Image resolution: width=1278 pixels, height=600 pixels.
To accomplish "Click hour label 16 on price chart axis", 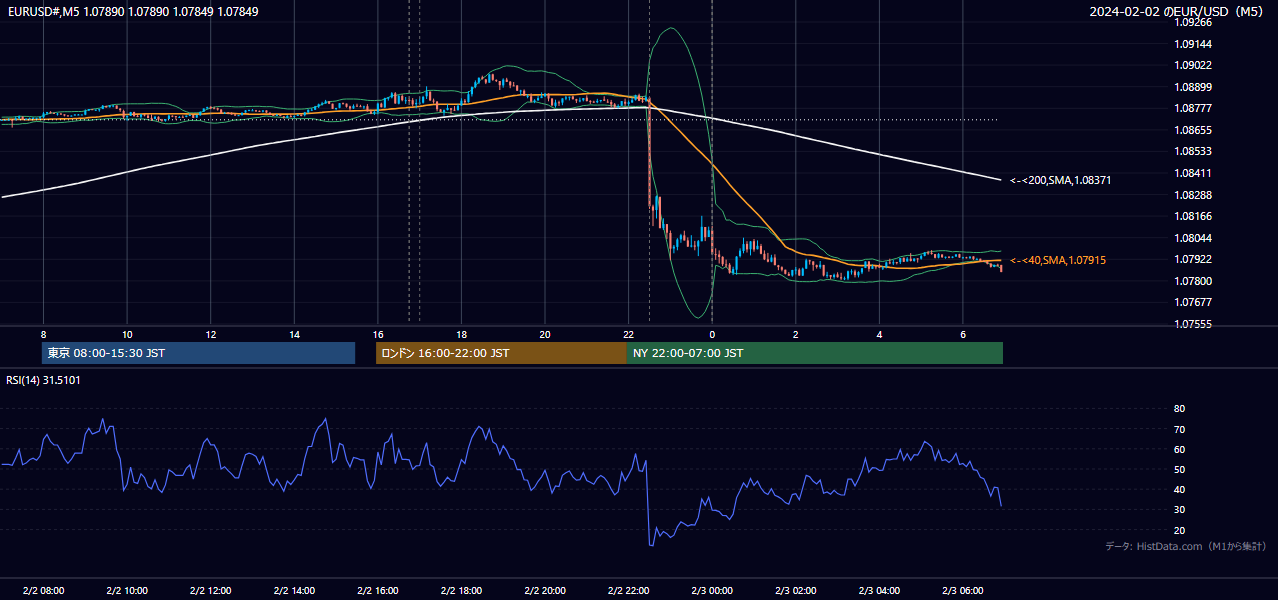I will click(378, 334).
